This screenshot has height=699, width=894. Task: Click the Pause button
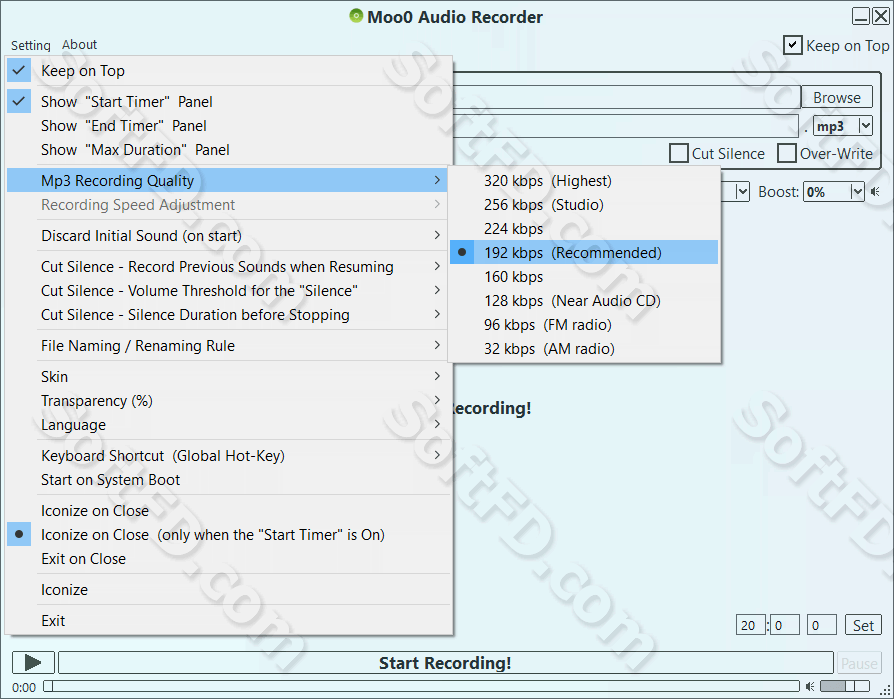(859, 663)
